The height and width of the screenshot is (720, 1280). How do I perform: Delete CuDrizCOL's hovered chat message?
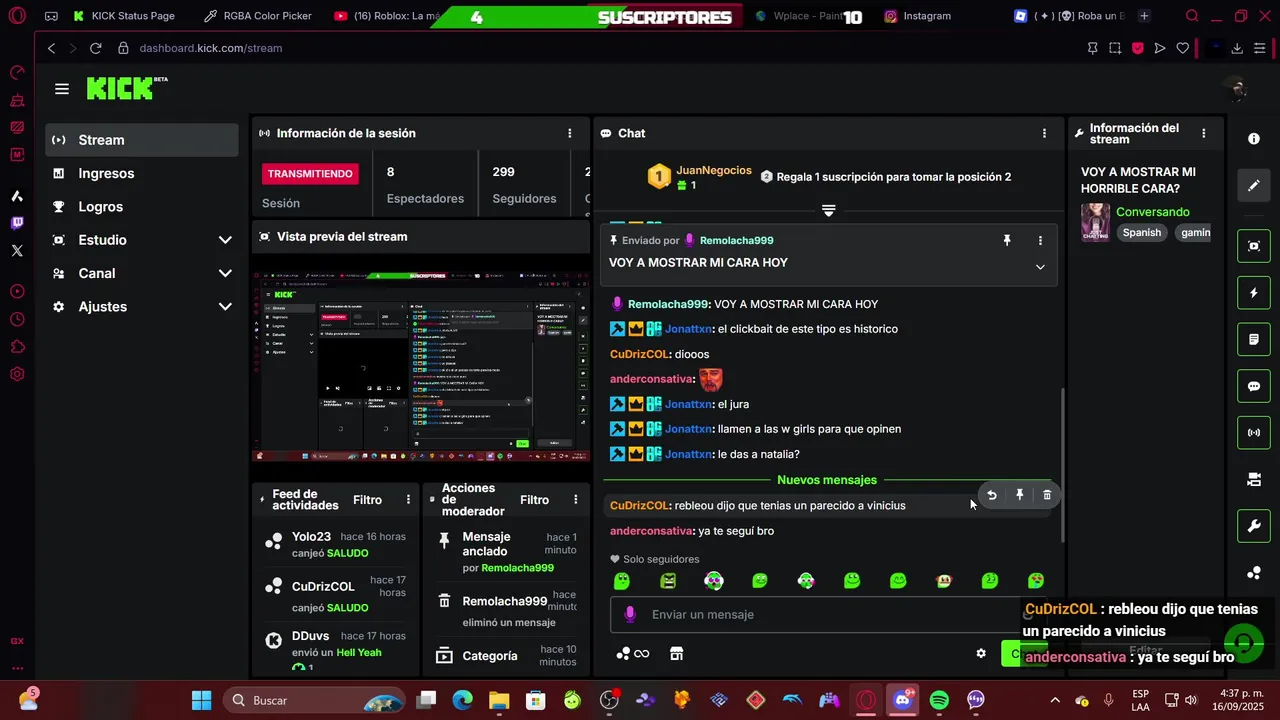point(1047,495)
